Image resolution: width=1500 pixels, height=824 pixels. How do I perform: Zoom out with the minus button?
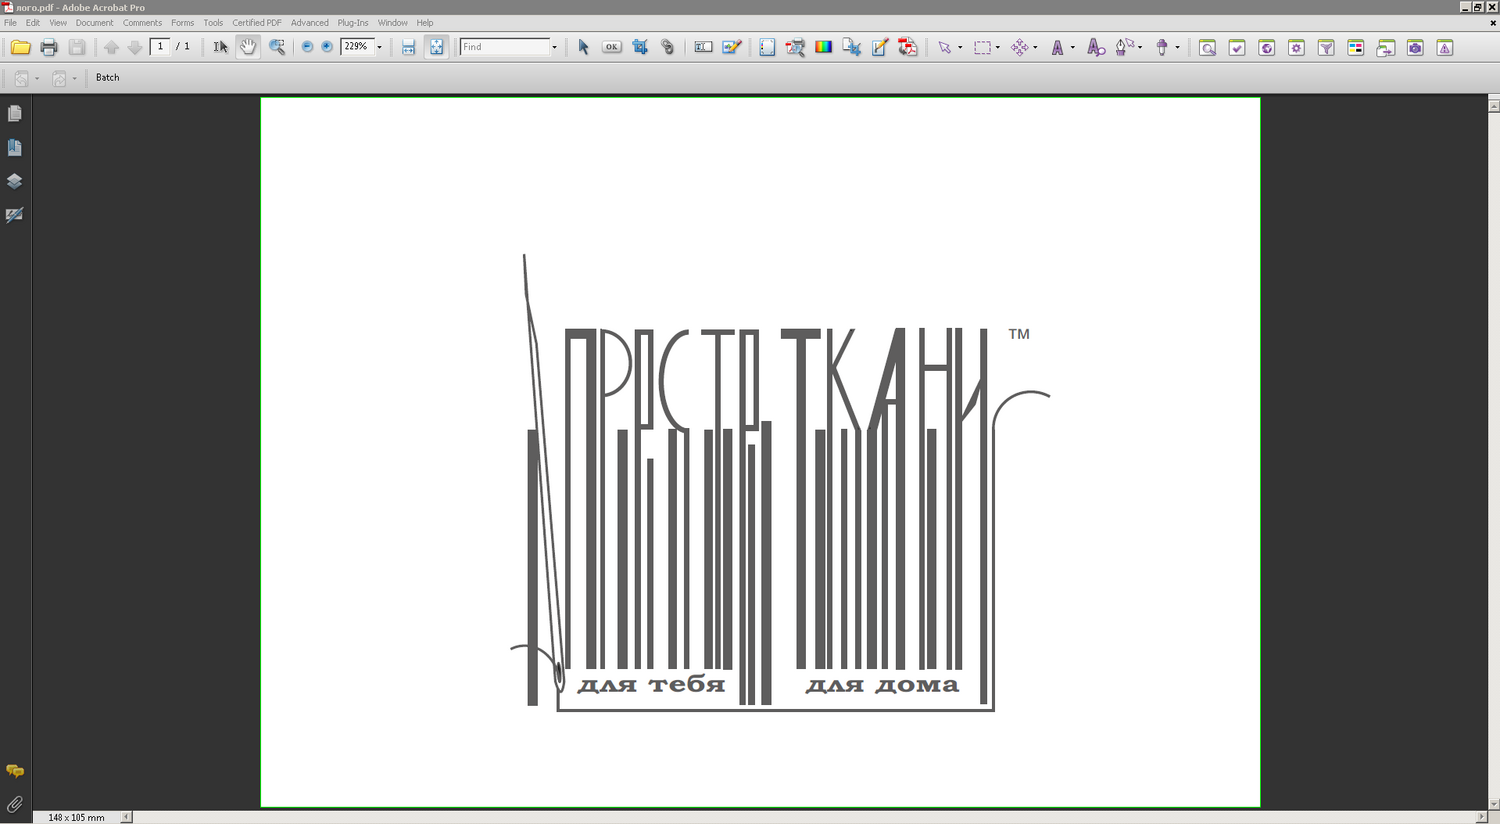307,47
